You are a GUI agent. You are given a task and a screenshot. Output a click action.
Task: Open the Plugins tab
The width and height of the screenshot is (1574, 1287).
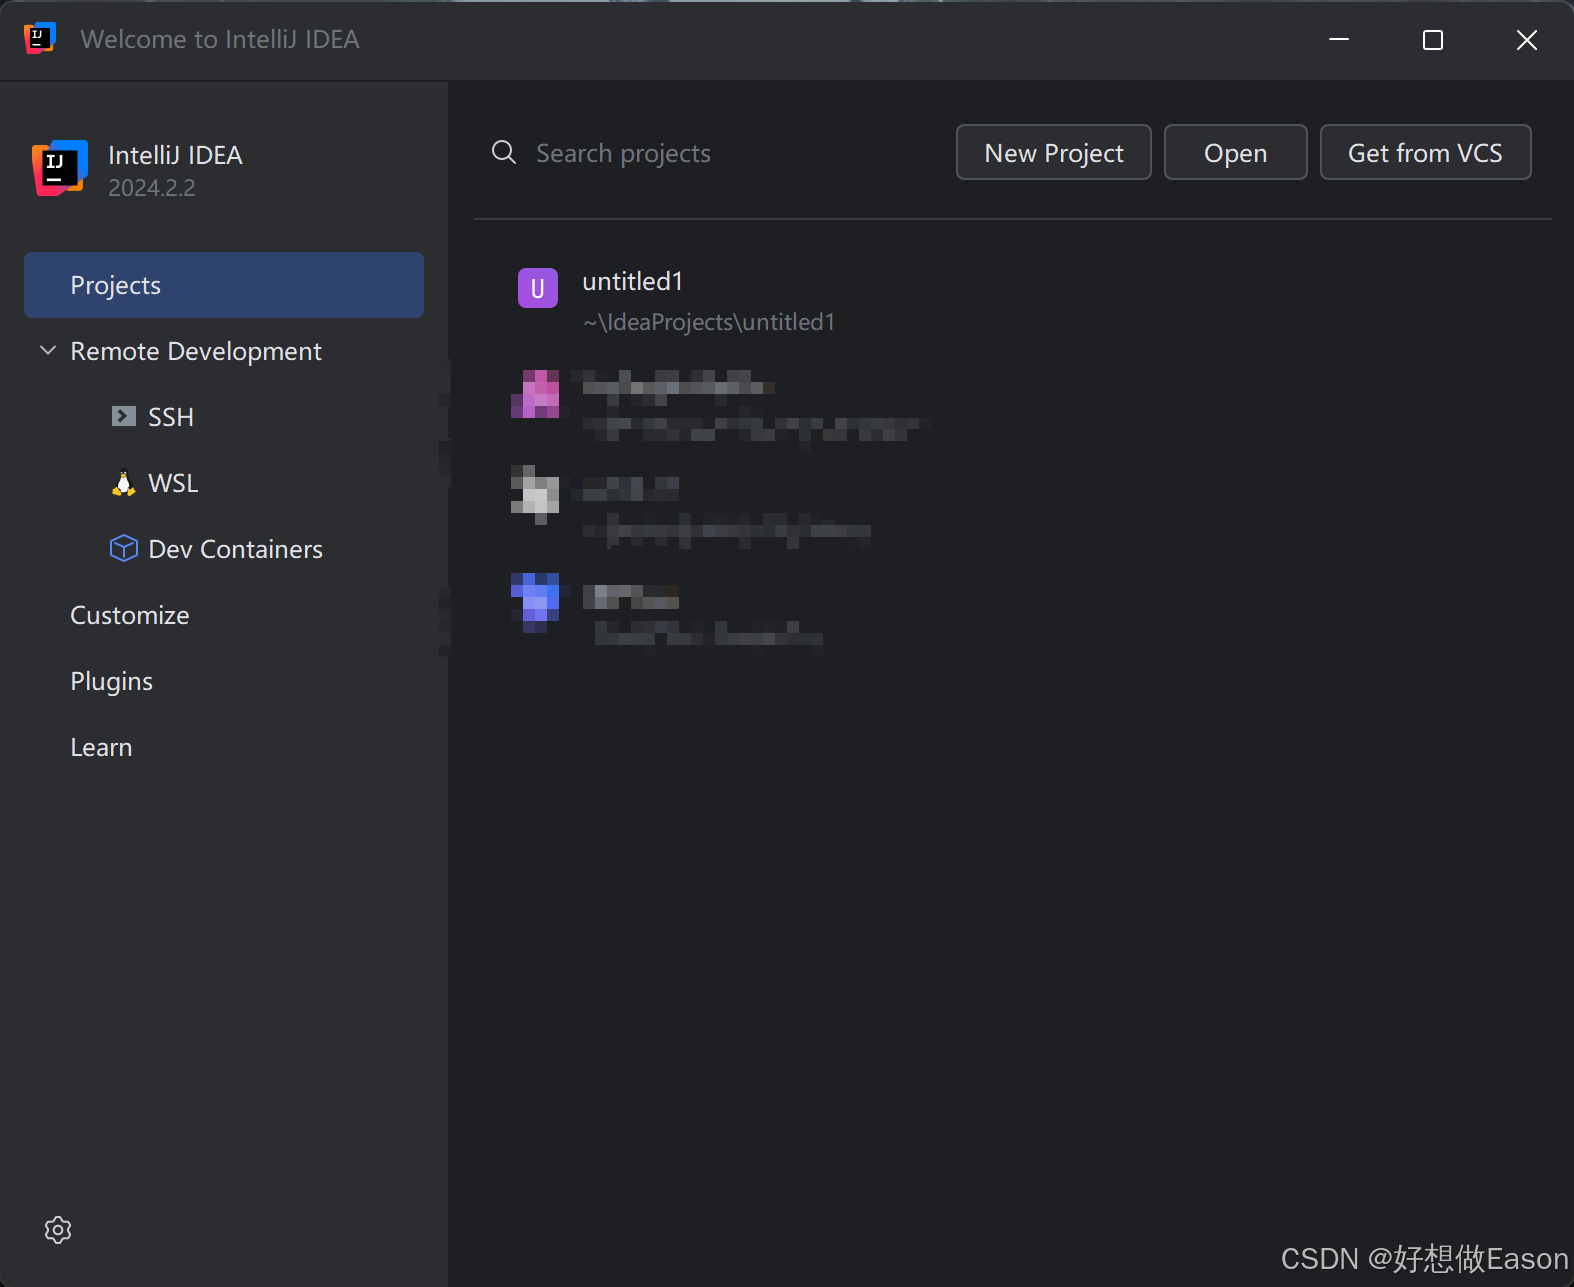point(112,681)
